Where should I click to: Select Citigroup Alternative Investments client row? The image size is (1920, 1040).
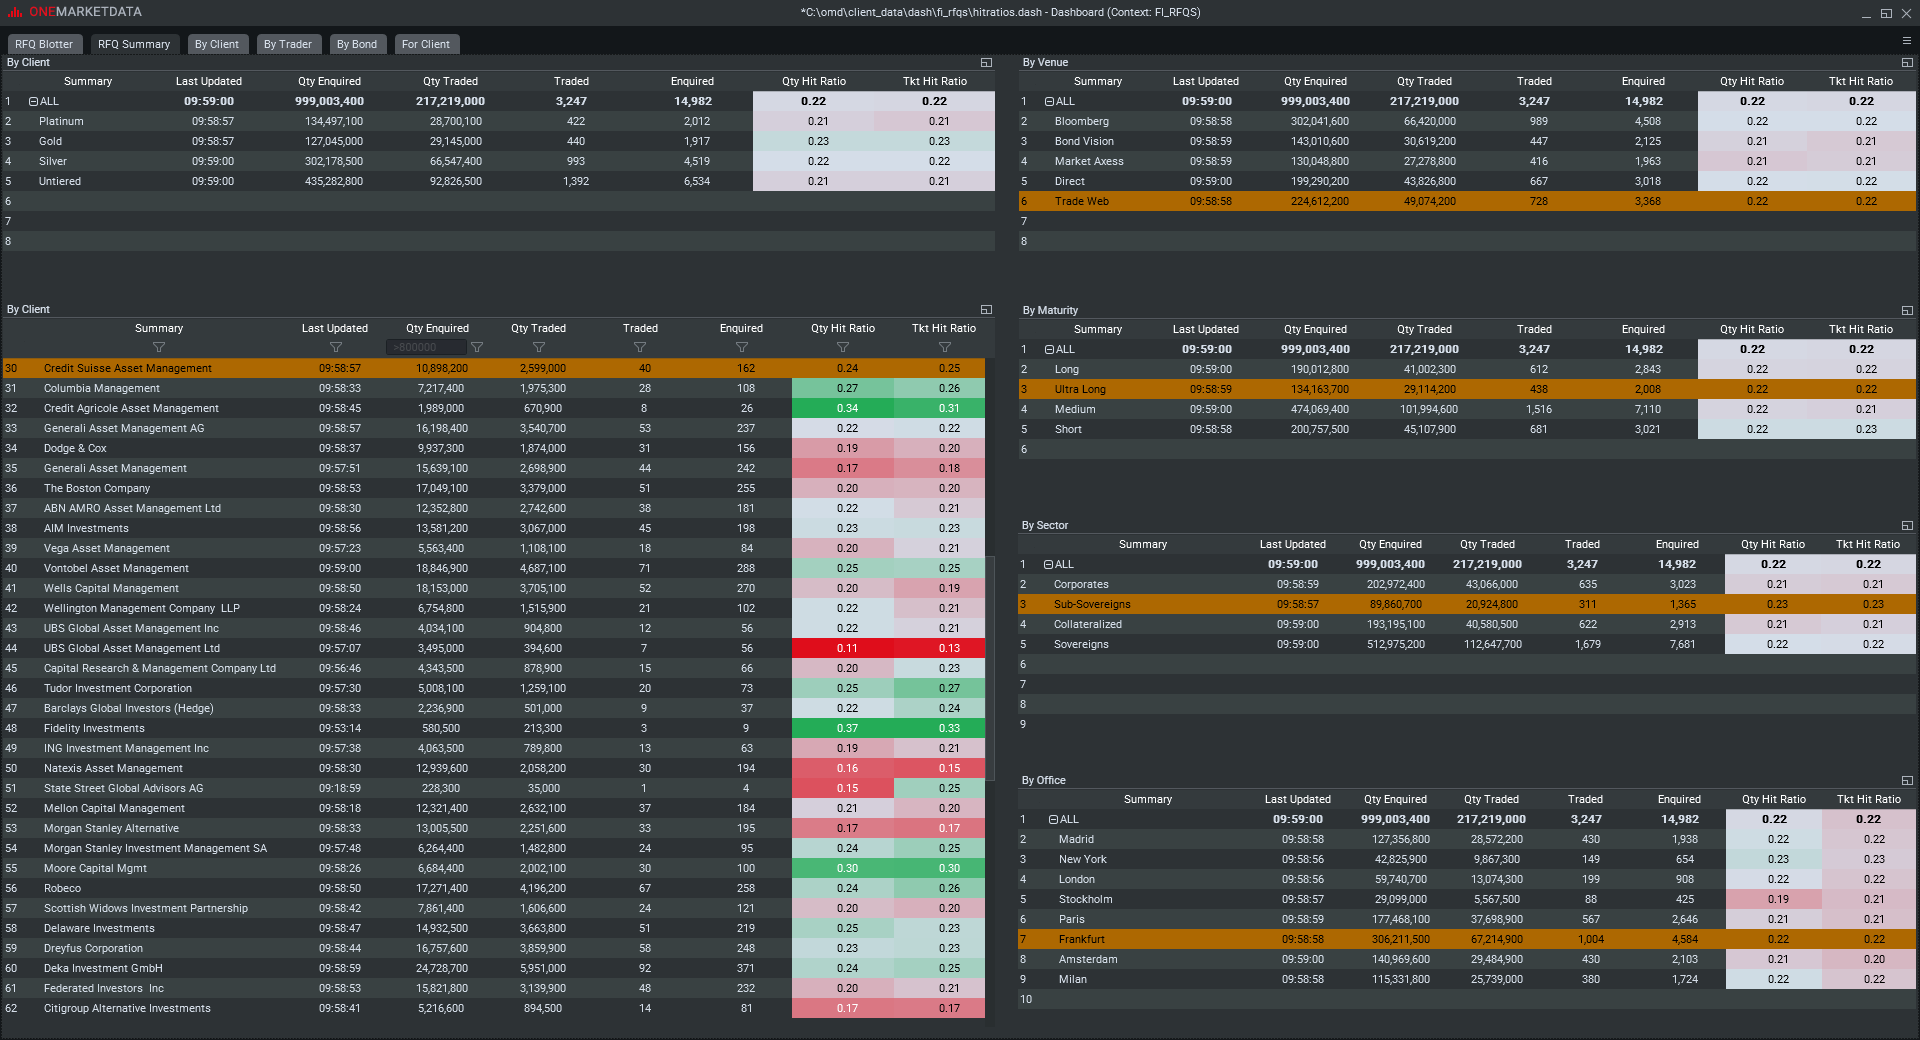[494, 1008]
